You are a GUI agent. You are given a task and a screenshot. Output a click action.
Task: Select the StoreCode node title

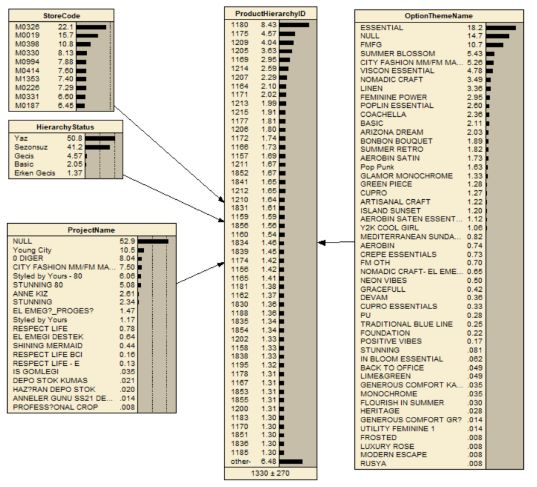61,16
